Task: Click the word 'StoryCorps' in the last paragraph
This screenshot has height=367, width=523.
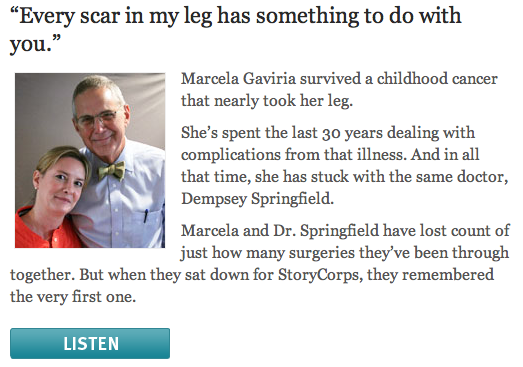Action: (x=320, y=275)
